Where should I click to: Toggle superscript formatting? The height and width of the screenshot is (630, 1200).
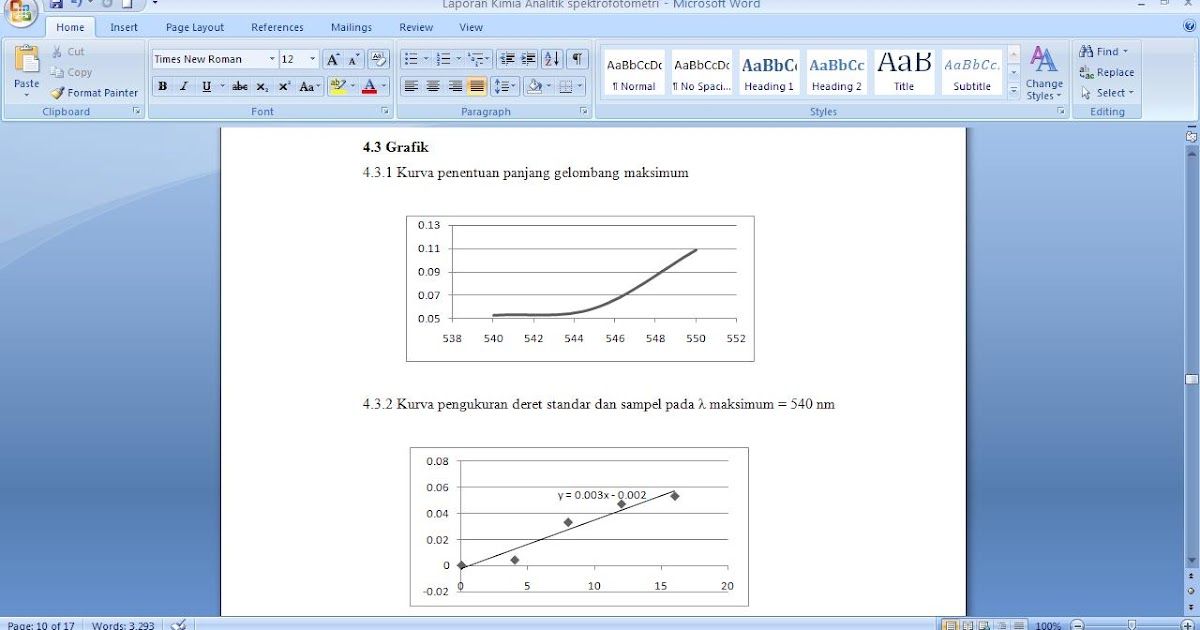284,87
